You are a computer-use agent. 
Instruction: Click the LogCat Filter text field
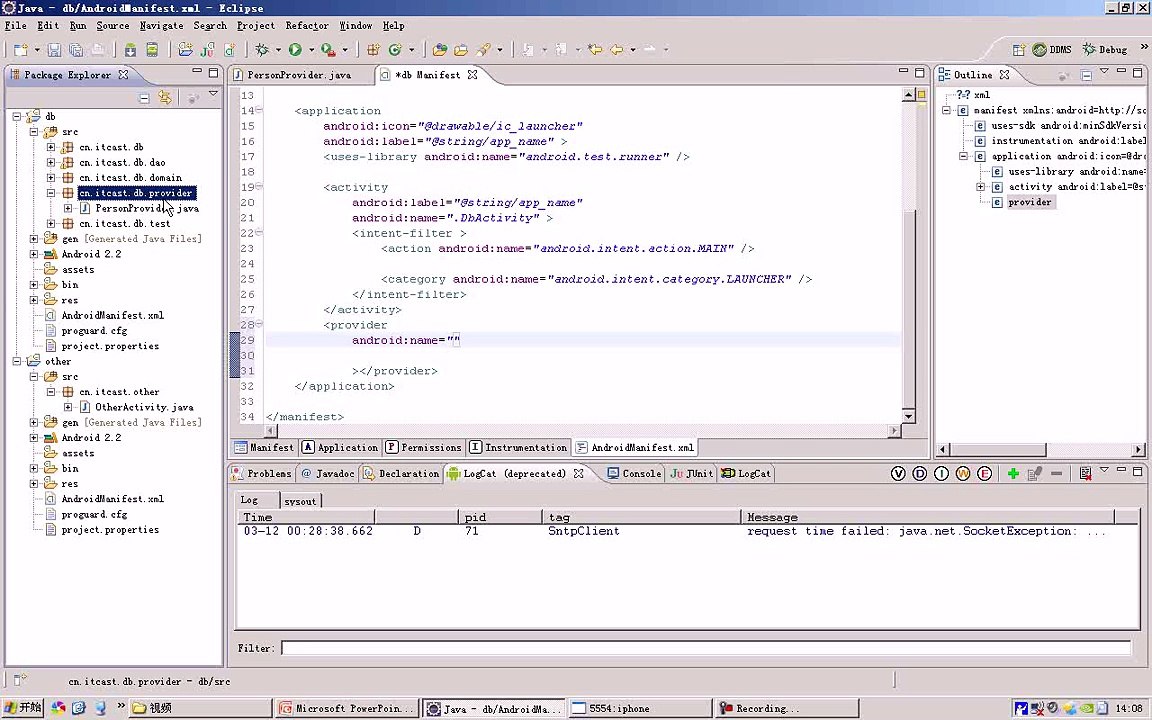pyautogui.click(x=700, y=648)
